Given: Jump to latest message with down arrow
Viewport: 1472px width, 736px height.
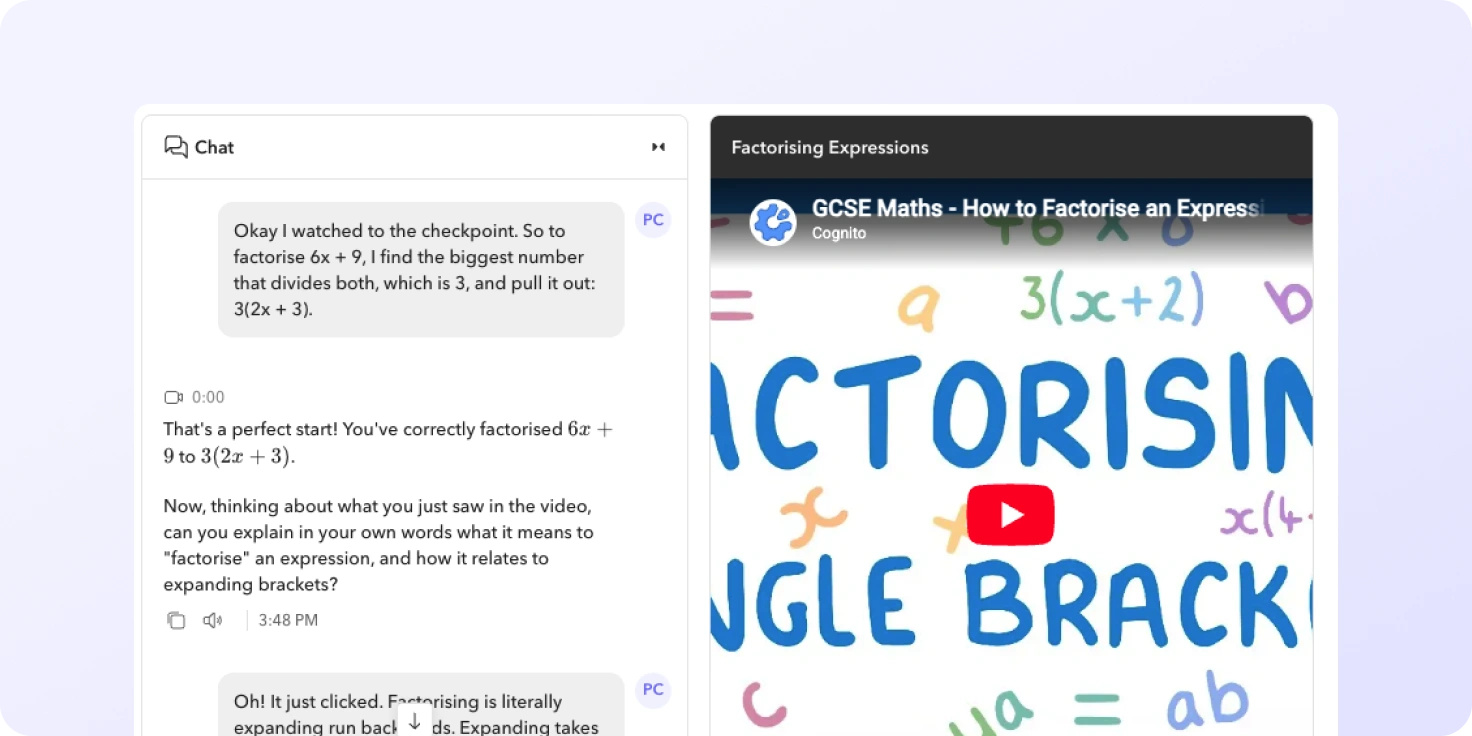Looking at the screenshot, I should tap(415, 719).
